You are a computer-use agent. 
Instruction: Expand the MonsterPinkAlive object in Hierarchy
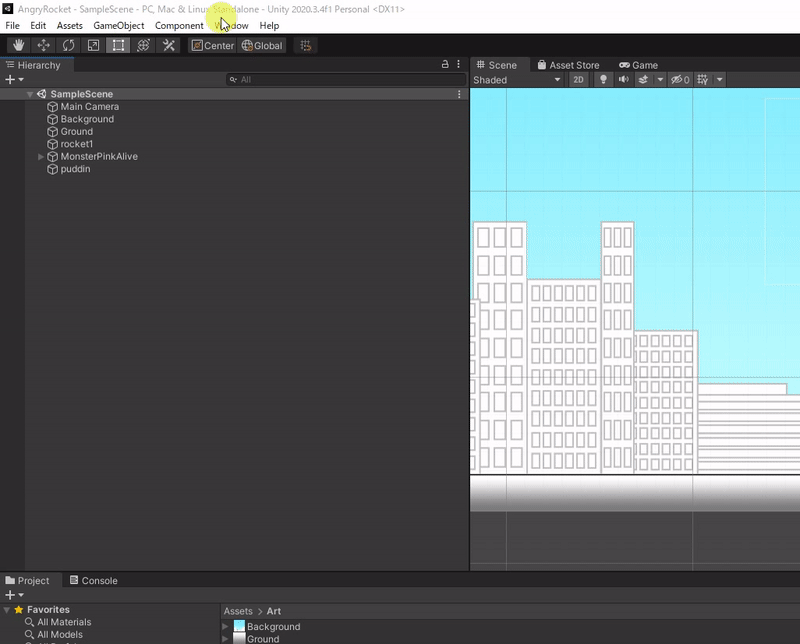point(41,157)
